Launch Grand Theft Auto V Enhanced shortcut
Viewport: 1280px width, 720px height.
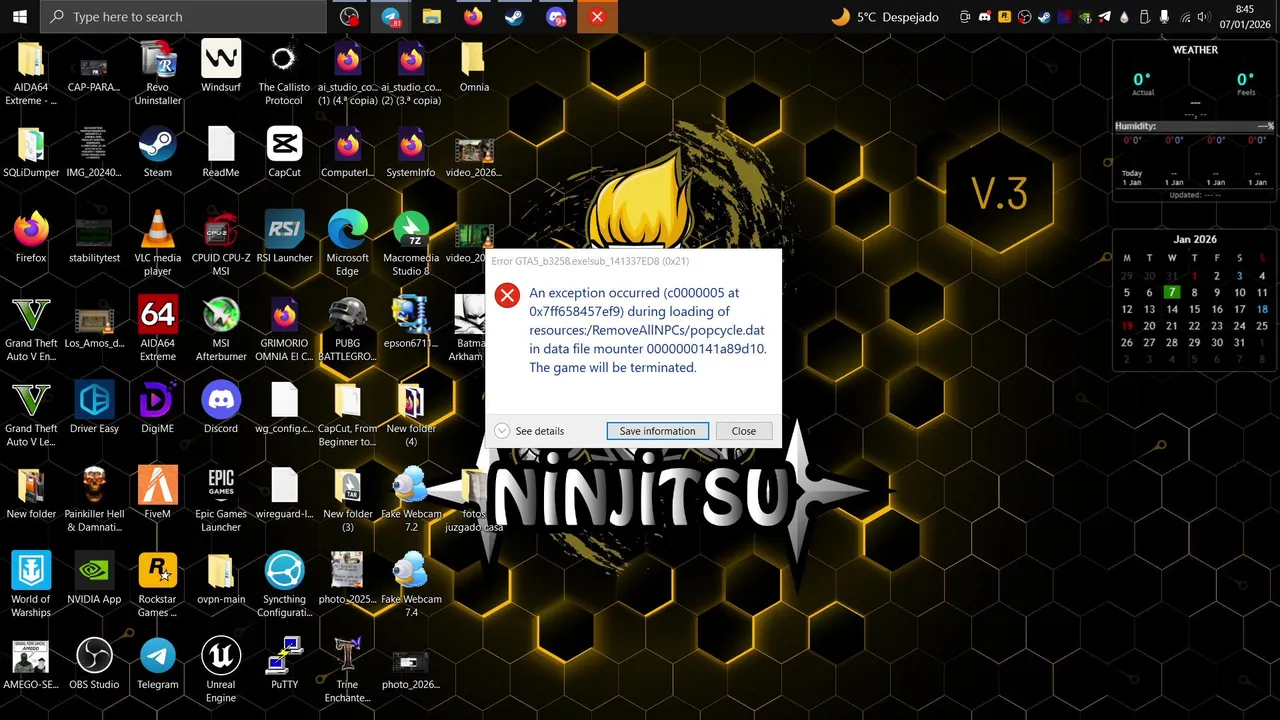tap(31, 329)
